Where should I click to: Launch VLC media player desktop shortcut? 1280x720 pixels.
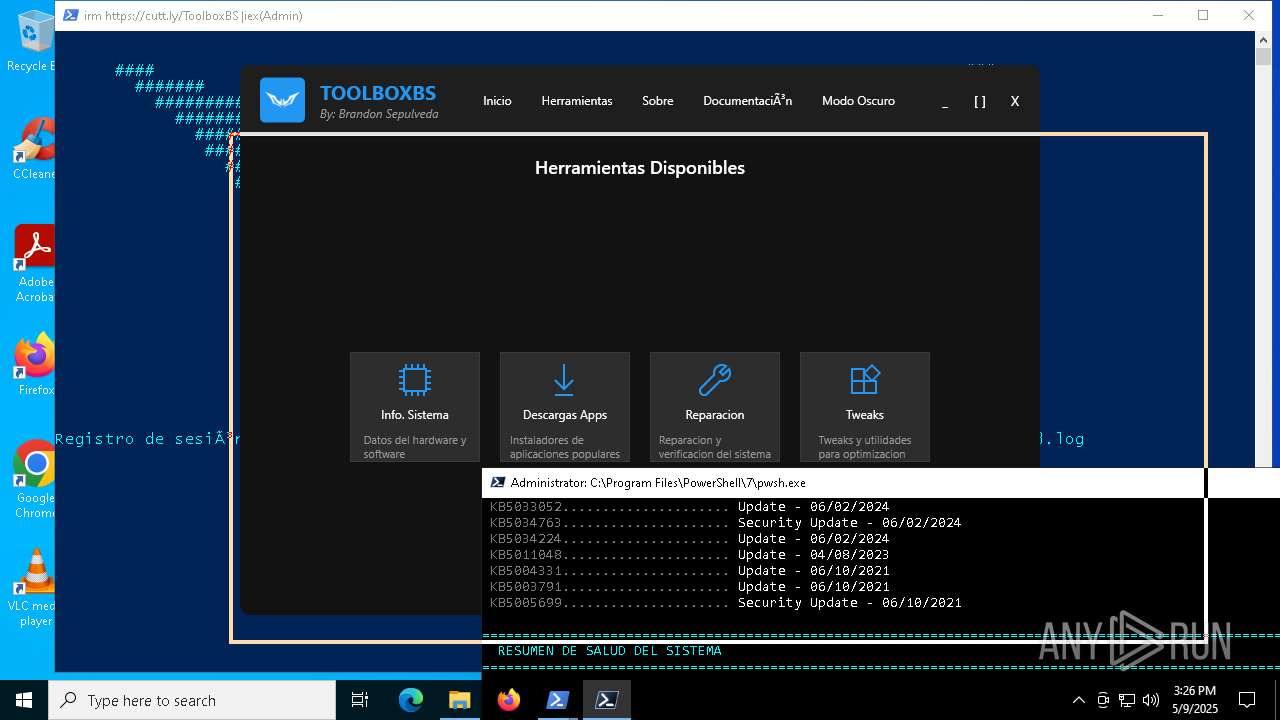(34, 588)
